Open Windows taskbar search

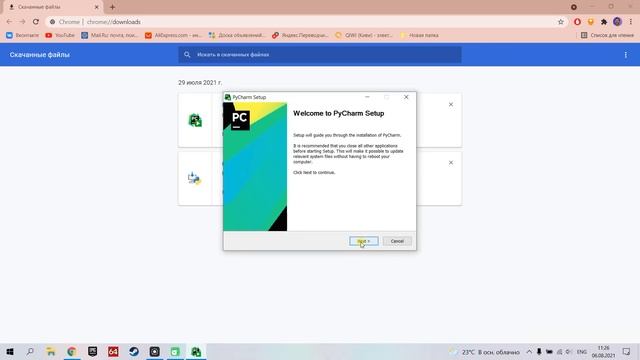click(30, 351)
